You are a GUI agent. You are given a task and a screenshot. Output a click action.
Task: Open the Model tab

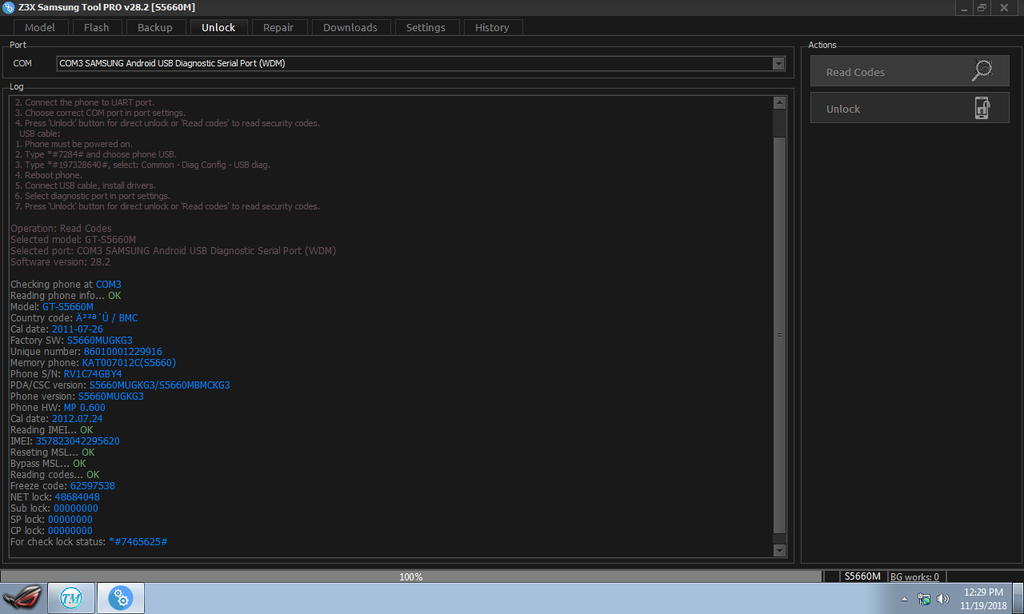coord(40,27)
